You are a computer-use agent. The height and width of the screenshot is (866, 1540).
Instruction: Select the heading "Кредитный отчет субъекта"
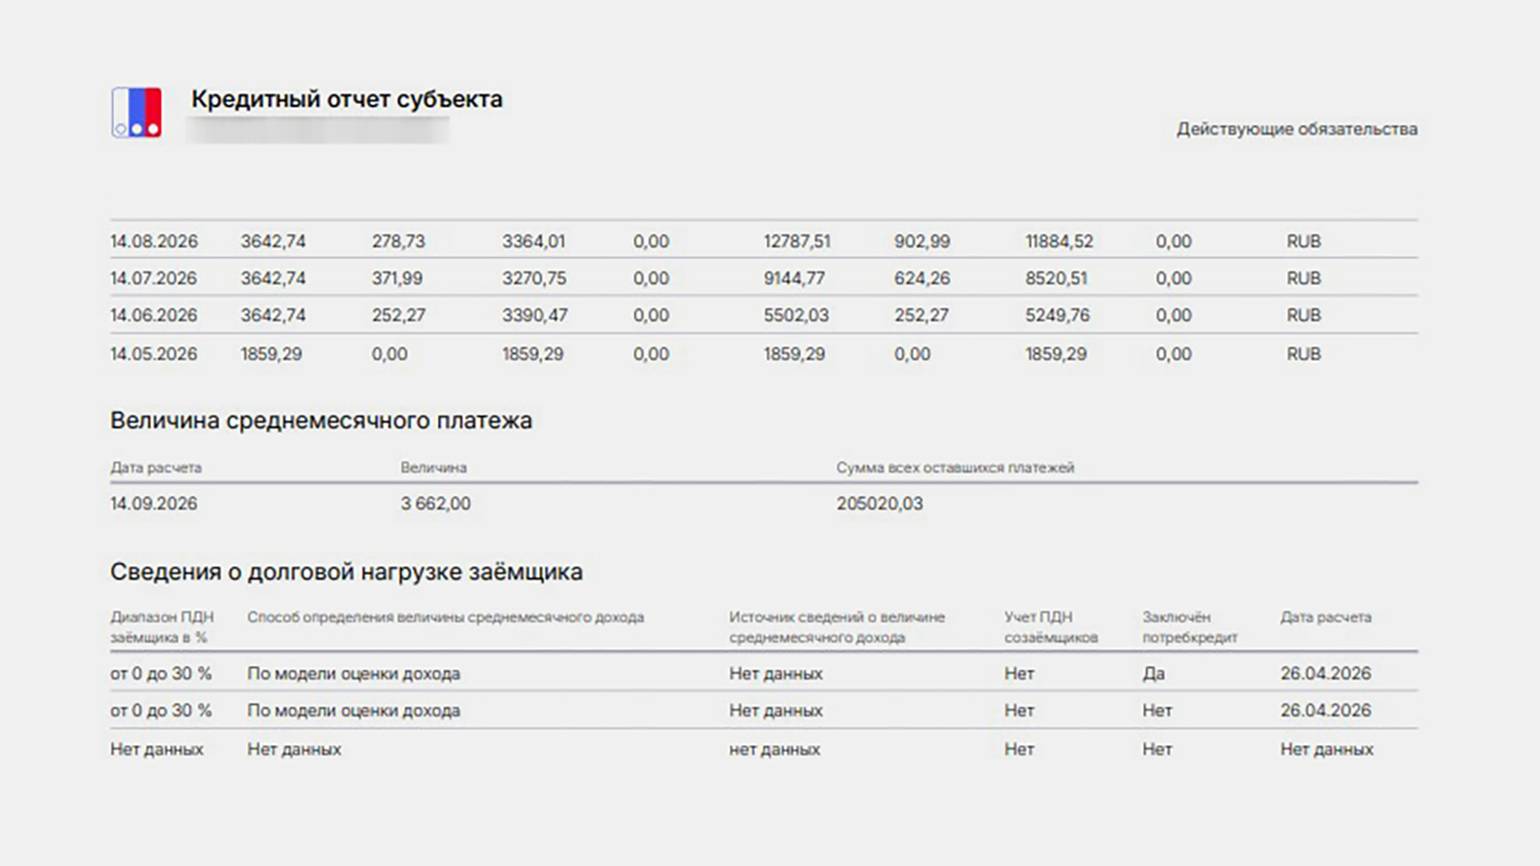click(x=347, y=99)
